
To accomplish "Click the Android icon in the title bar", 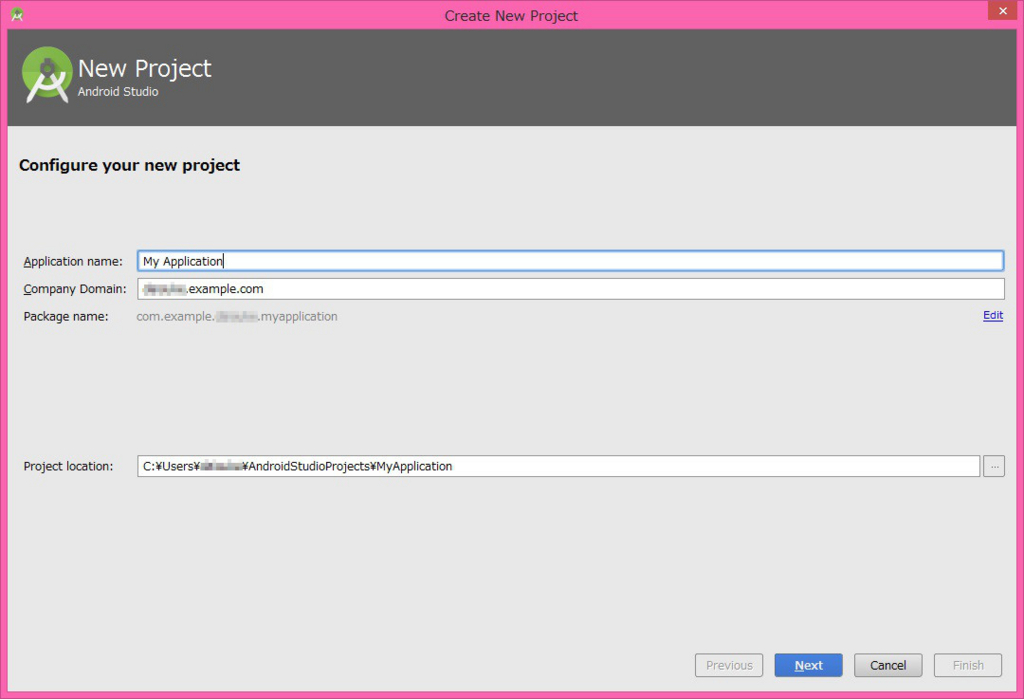I will tap(17, 14).
